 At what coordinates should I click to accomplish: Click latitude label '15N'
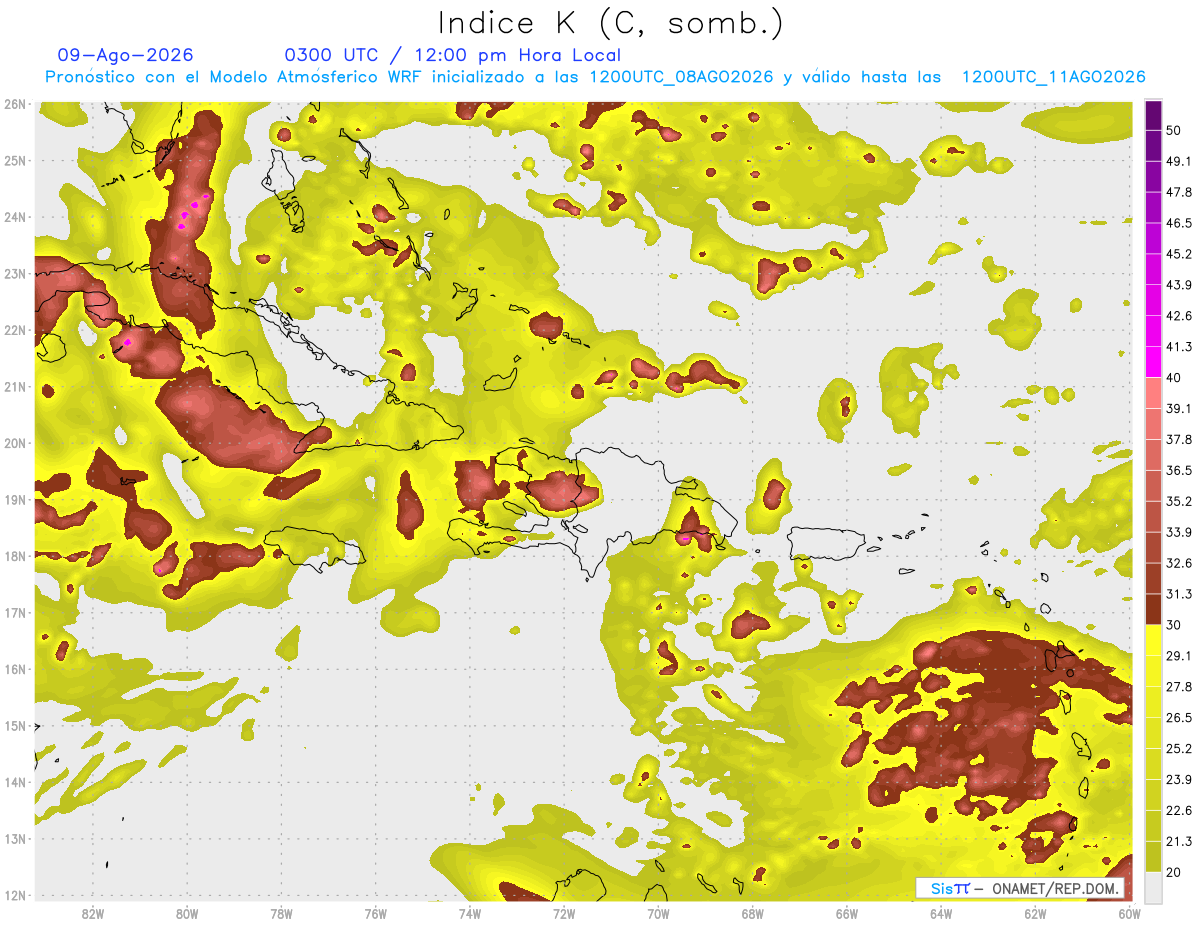[x=15, y=726]
